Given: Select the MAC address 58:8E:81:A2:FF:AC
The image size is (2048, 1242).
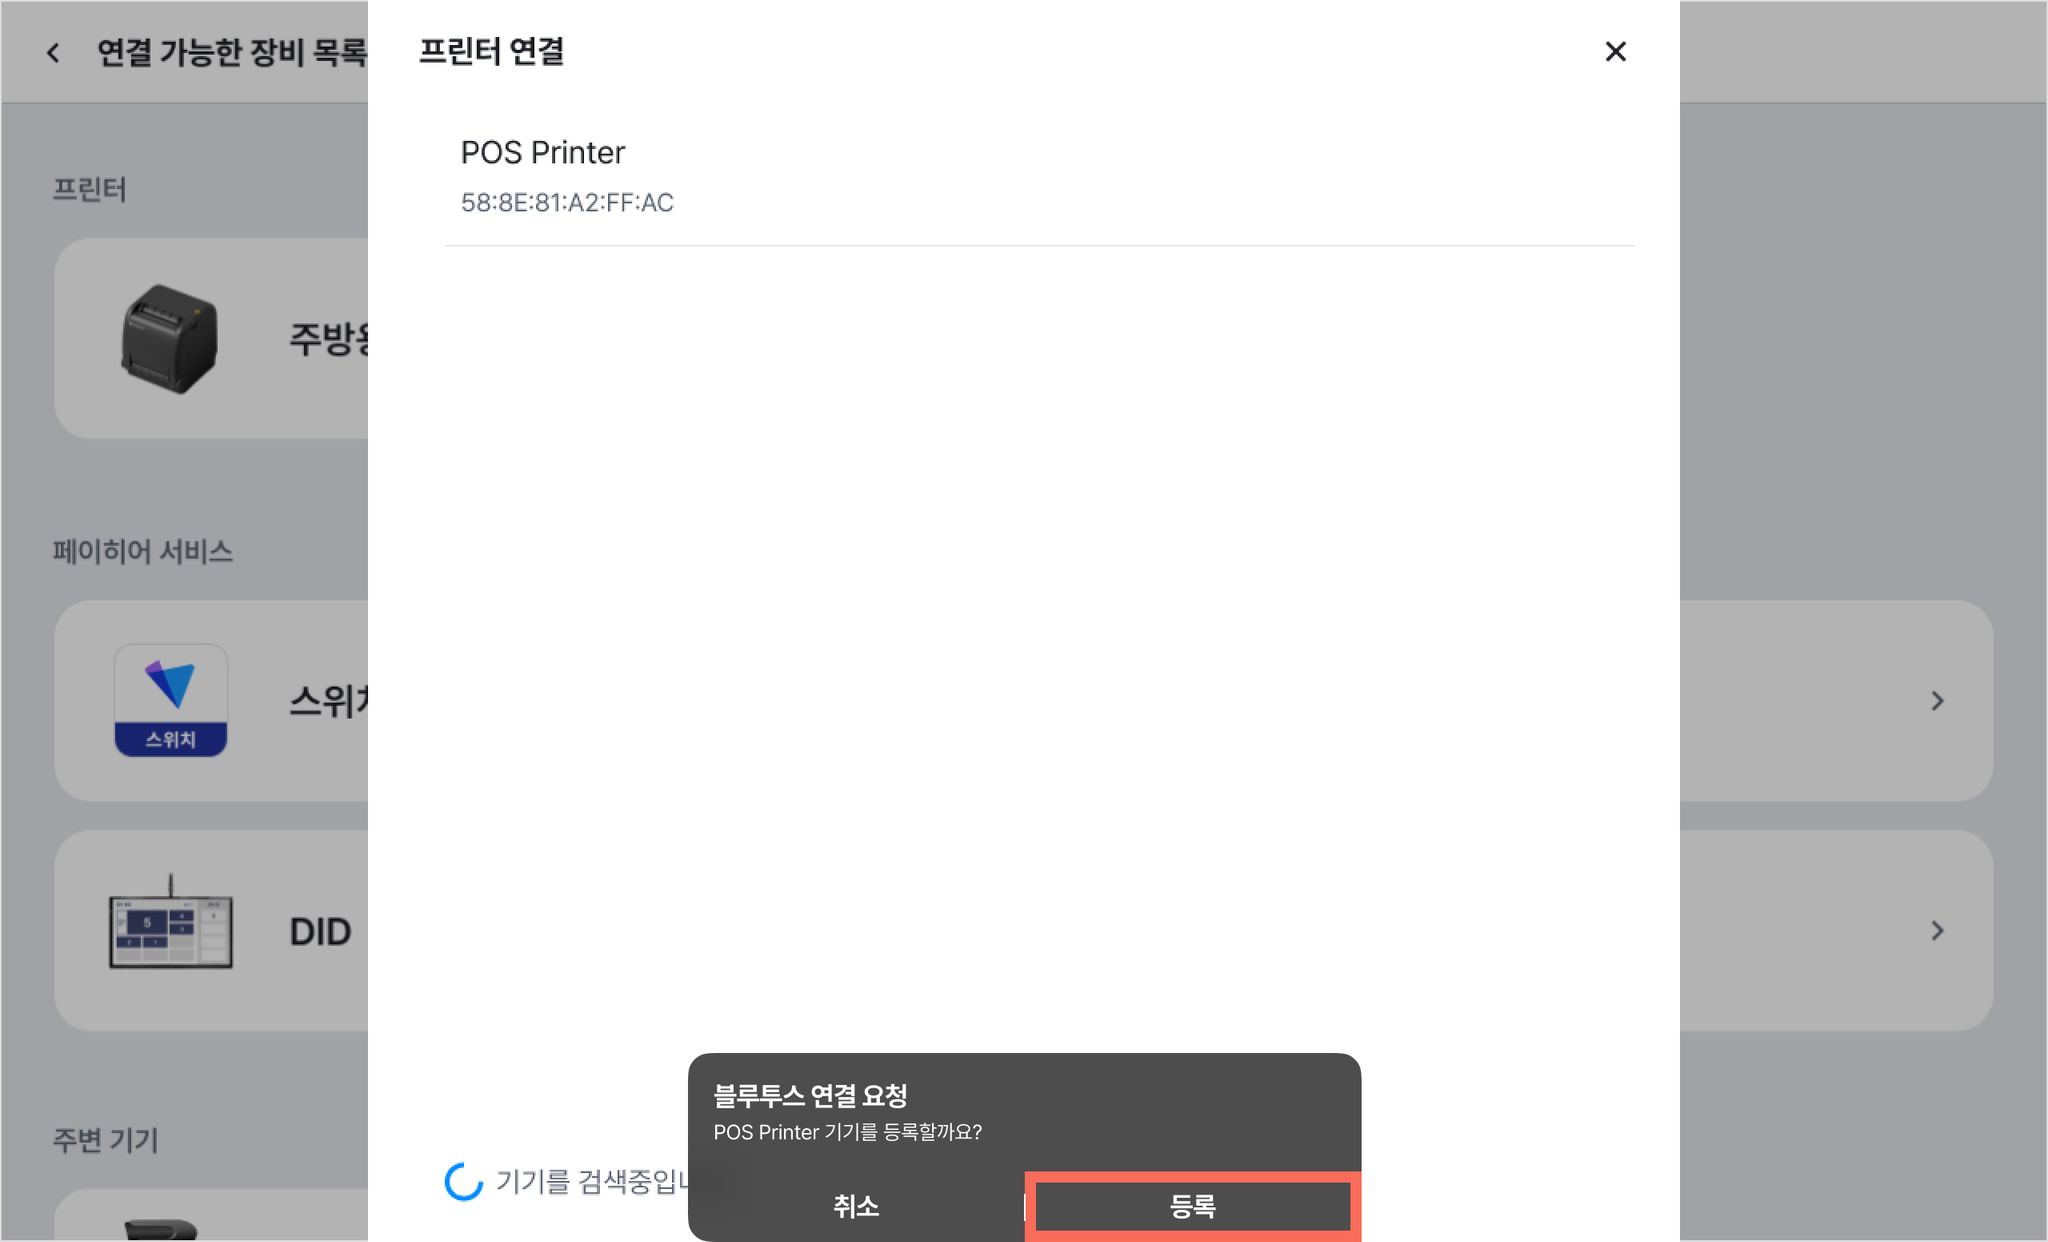Looking at the screenshot, I should (567, 203).
